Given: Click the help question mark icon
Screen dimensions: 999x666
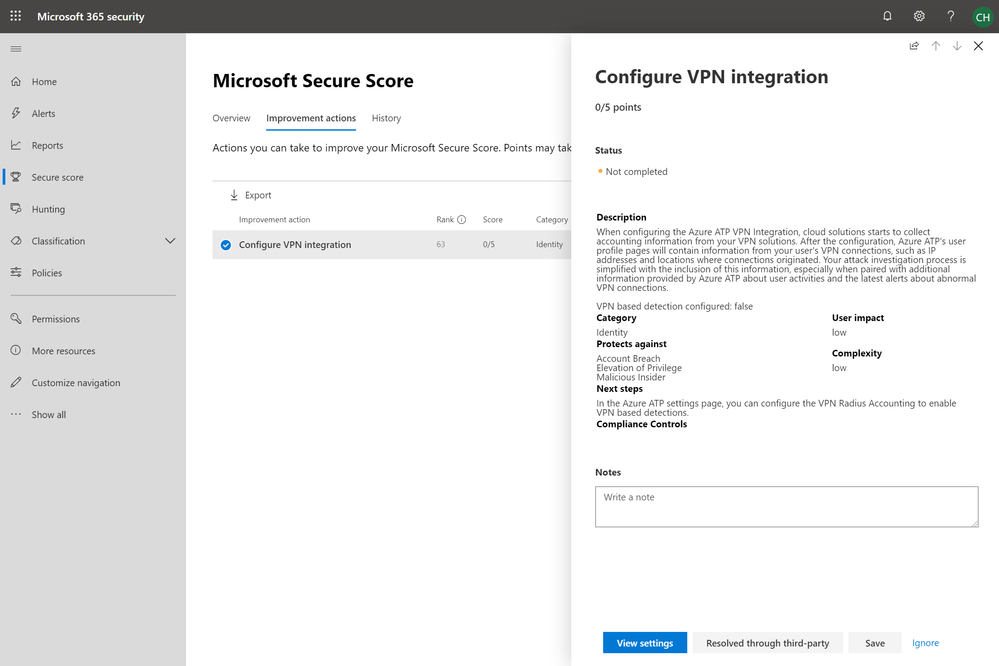Looking at the screenshot, I should pos(950,16).
